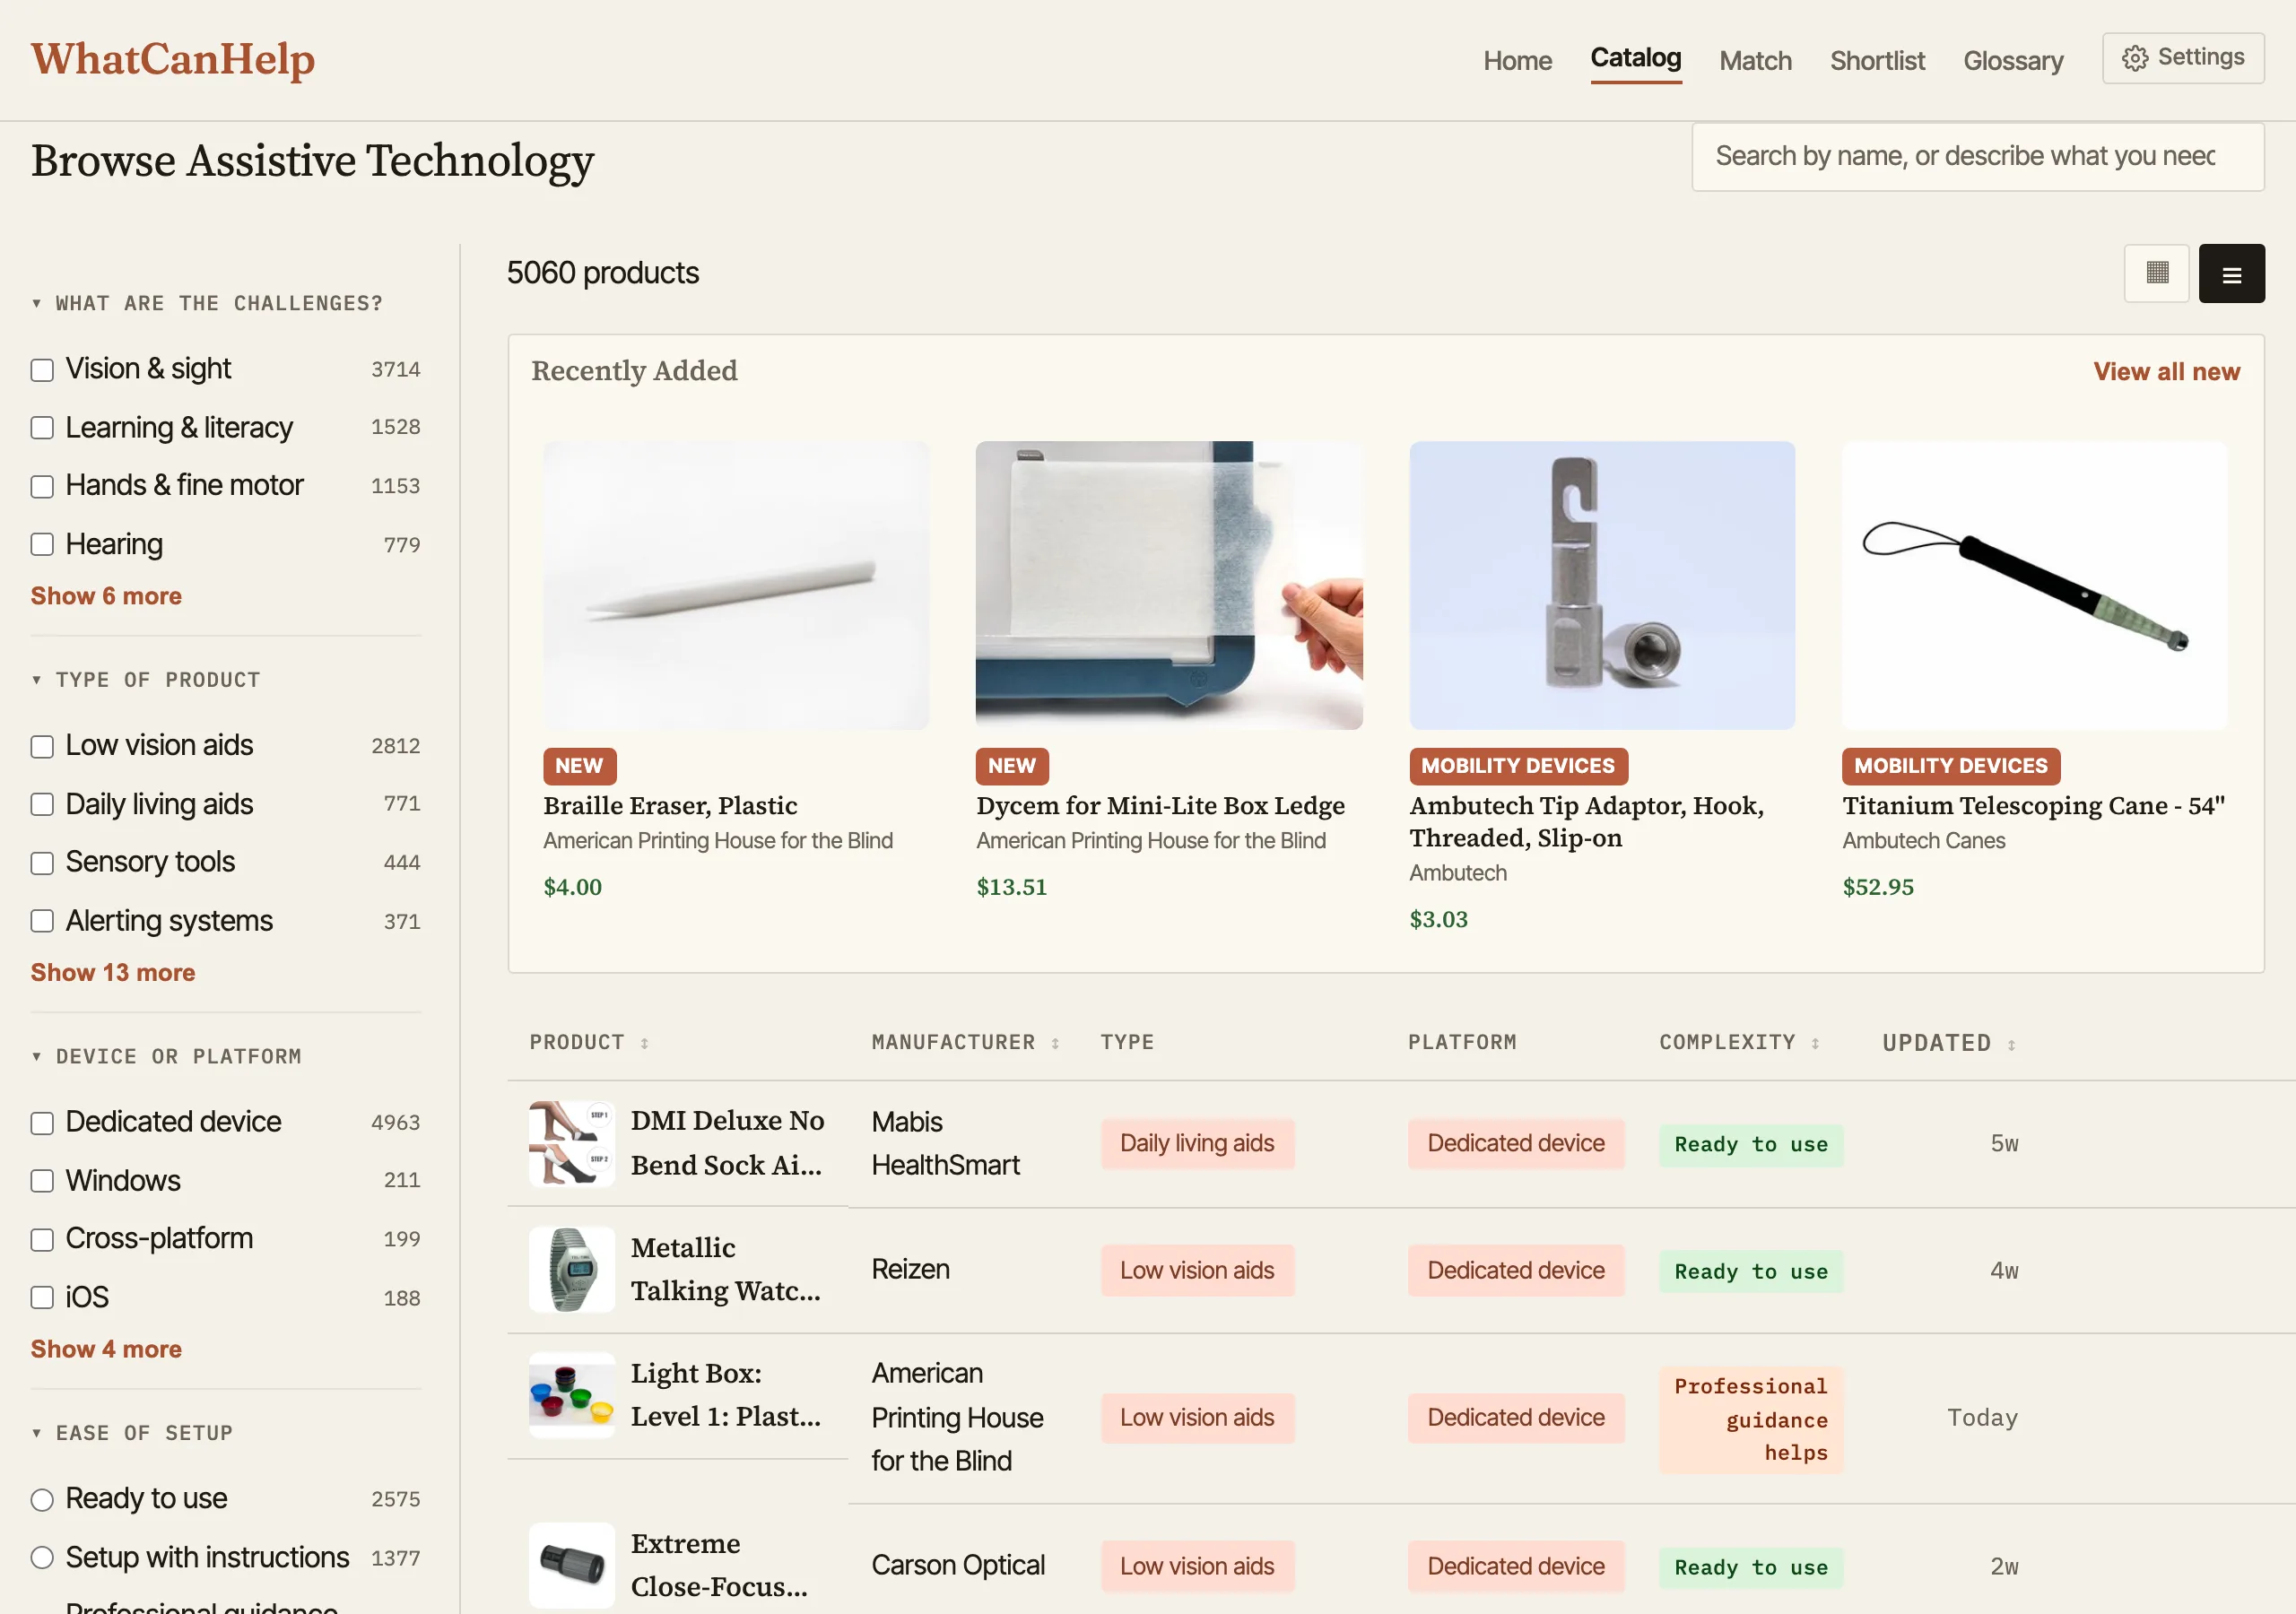This screenshot has height=1614, width=2296.
Task: Check the Alerting systems filter
Action: [x=42, y=921]
